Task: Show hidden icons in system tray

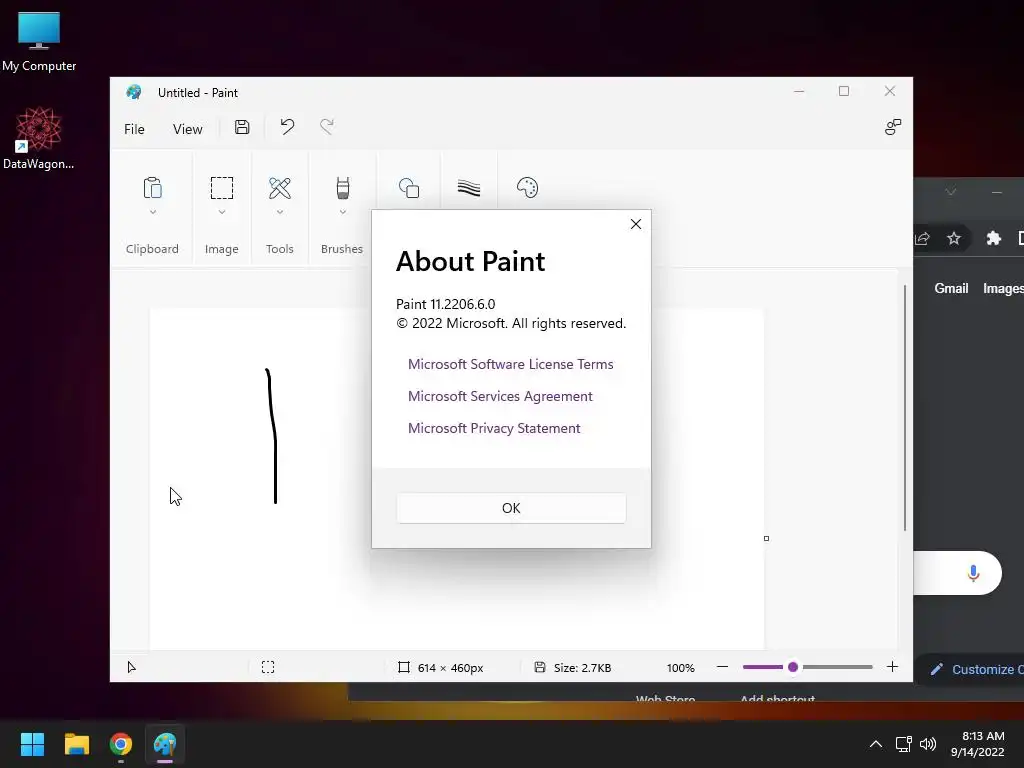Action: tap(876, 744)
